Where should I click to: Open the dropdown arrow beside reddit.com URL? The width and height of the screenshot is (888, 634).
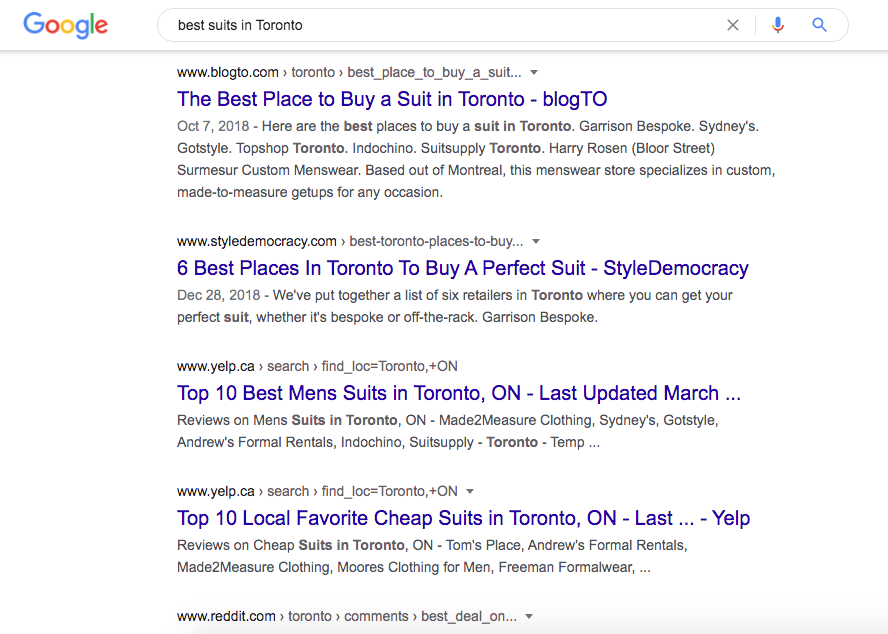pyautogui.click(x=529, y=616)
